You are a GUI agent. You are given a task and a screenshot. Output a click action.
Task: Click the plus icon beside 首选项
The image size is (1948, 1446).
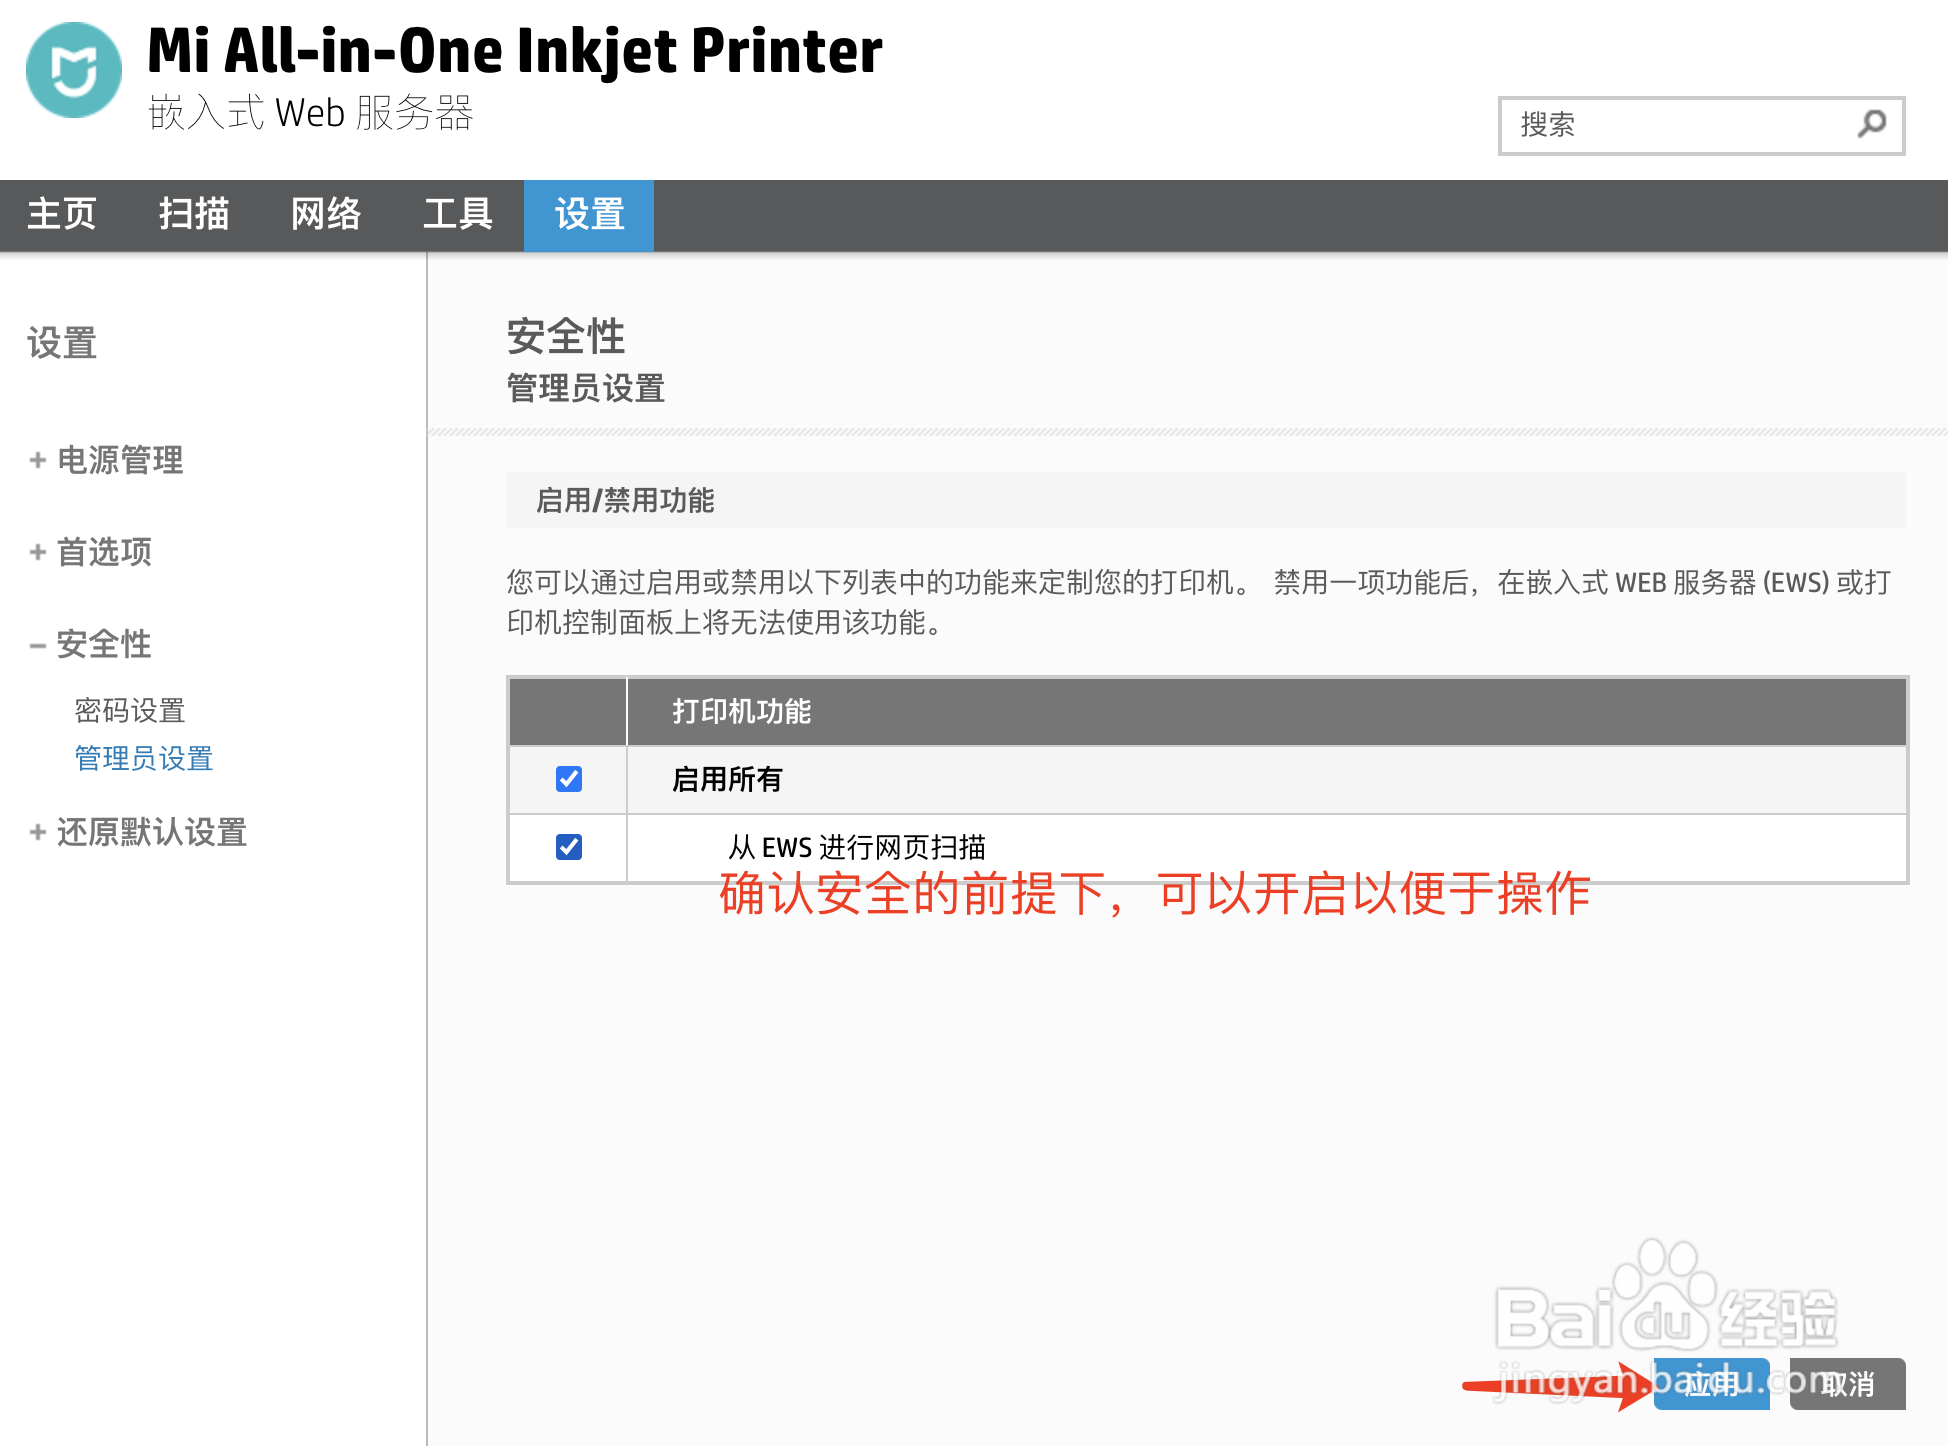click(38, 552)
